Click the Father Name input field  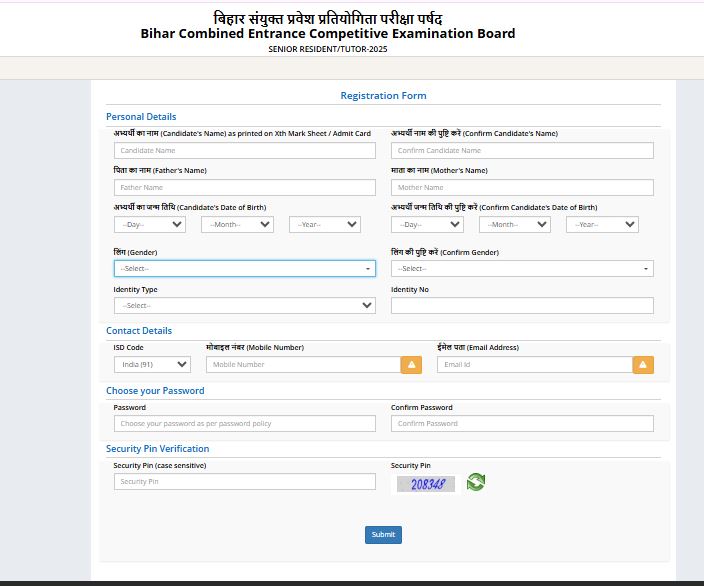click(x=245, y=187)
